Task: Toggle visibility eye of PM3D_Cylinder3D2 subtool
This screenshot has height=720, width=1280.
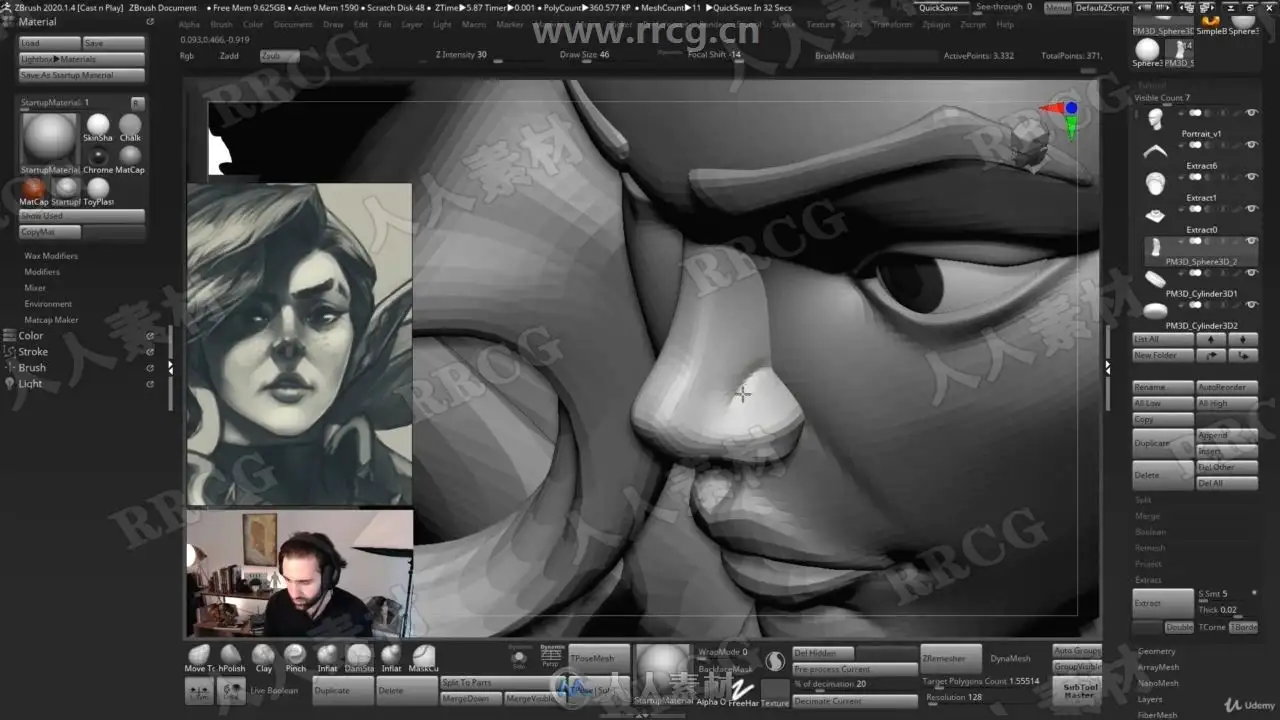Action: 1251,305
